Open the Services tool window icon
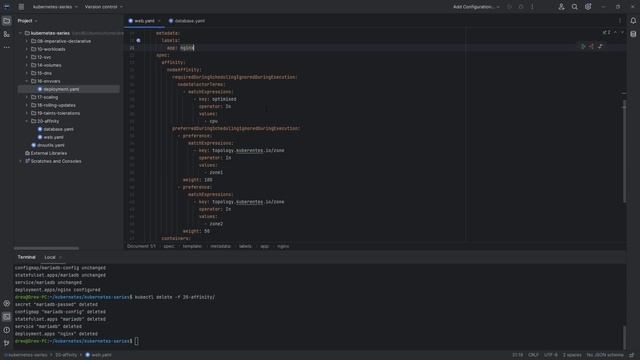Screen dimensions: 640x360 [x=7, y=303]
